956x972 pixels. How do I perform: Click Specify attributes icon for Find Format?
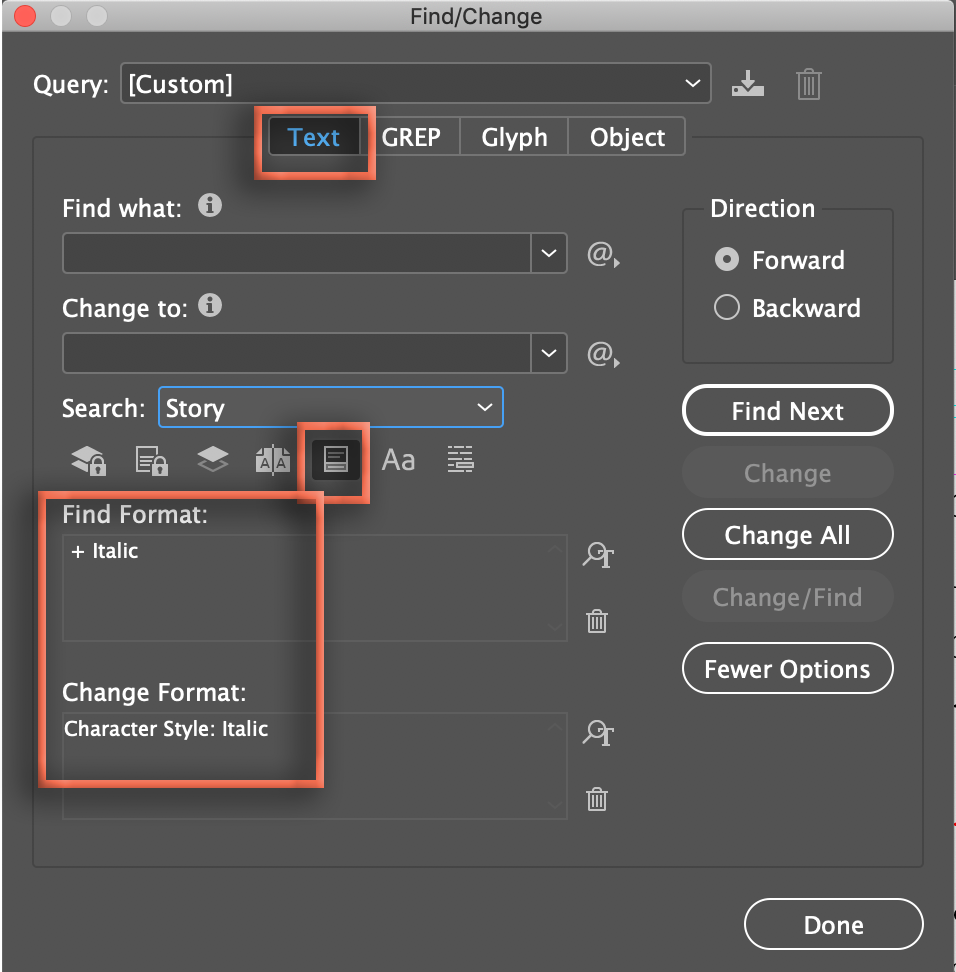click(597, 555)
